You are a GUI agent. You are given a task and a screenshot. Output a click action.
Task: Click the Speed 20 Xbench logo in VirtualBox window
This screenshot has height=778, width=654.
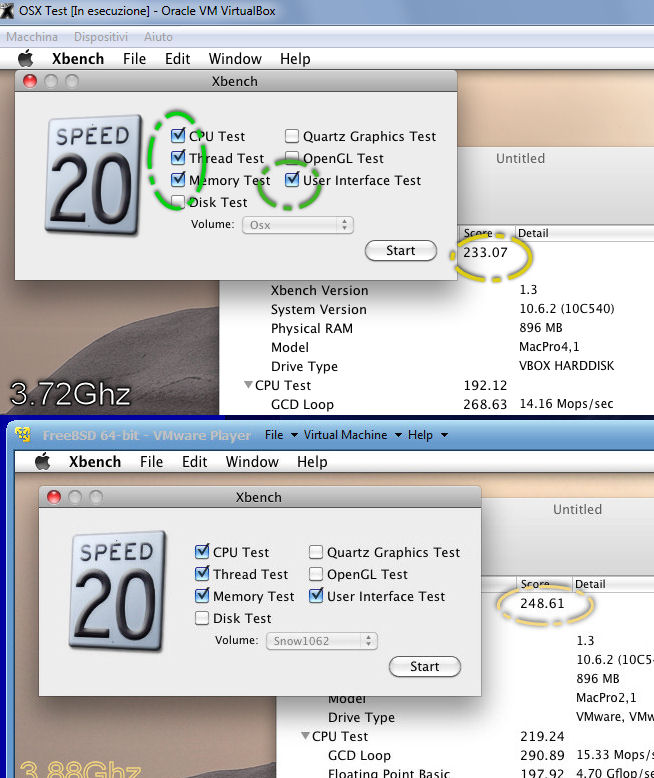[x=93, y=175]
